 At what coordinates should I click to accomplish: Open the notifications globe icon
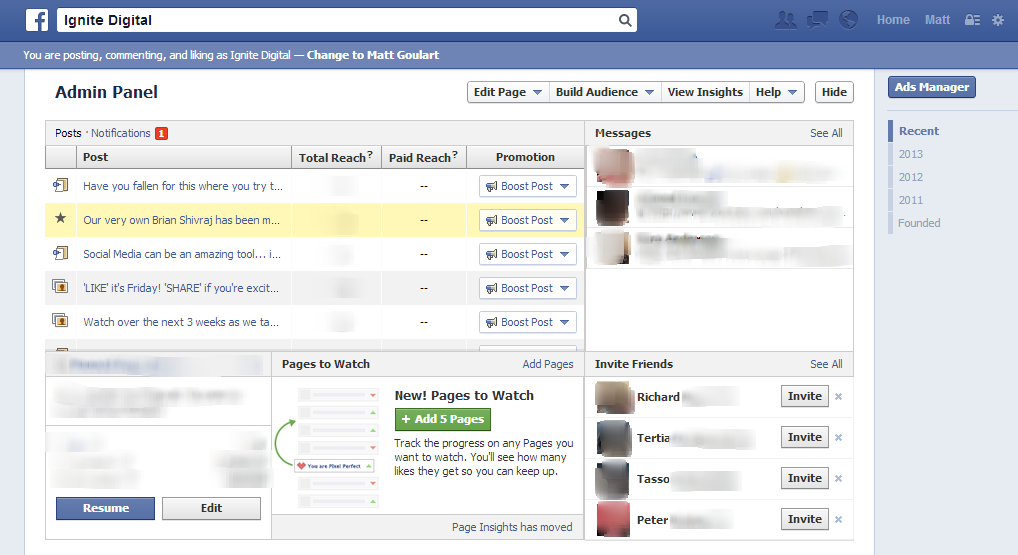[848, 20]
